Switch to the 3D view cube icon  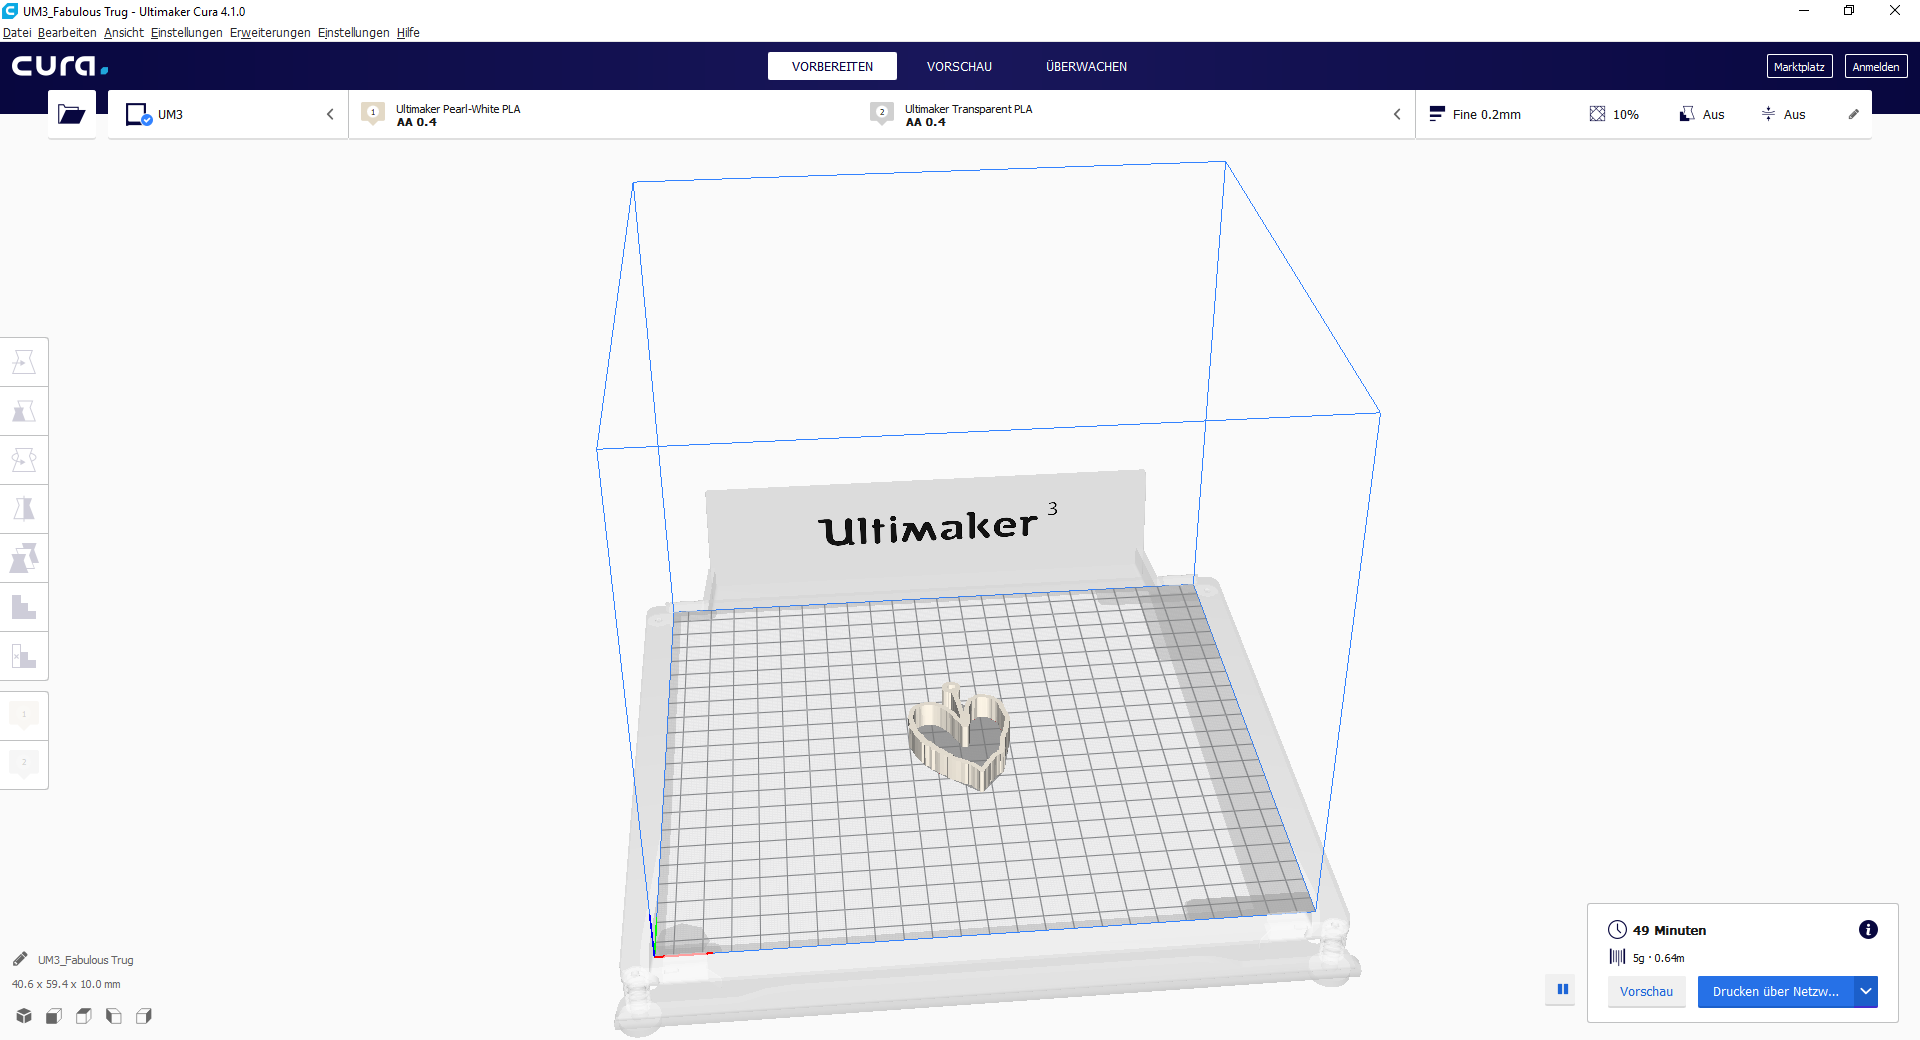click(24, 1016)
